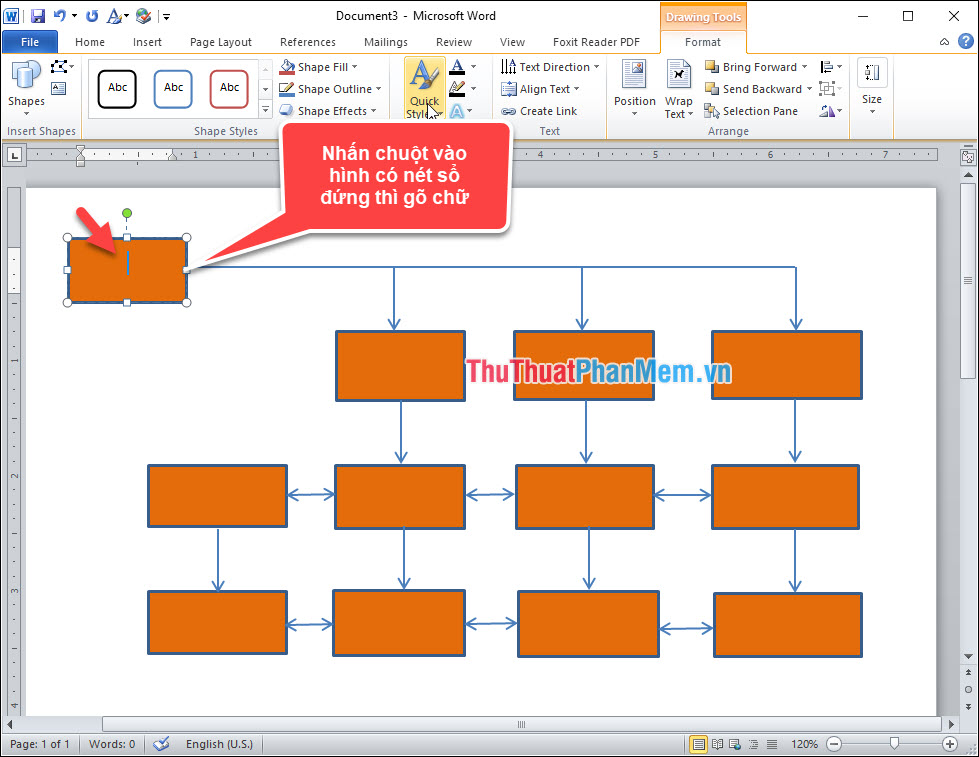
Task: Expand the Shape Styles gallery
Action: tap(264, 108)
